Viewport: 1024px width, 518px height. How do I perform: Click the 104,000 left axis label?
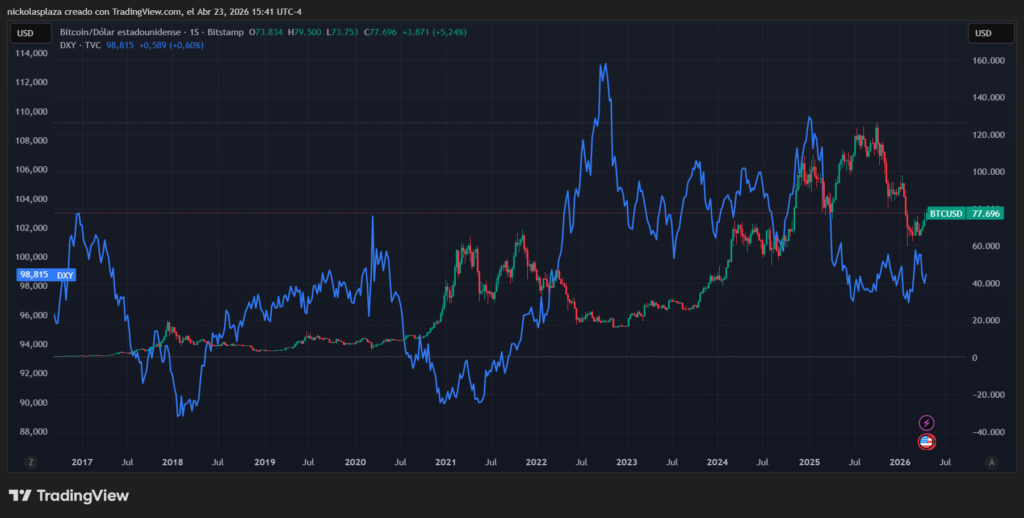pos(32,199)
